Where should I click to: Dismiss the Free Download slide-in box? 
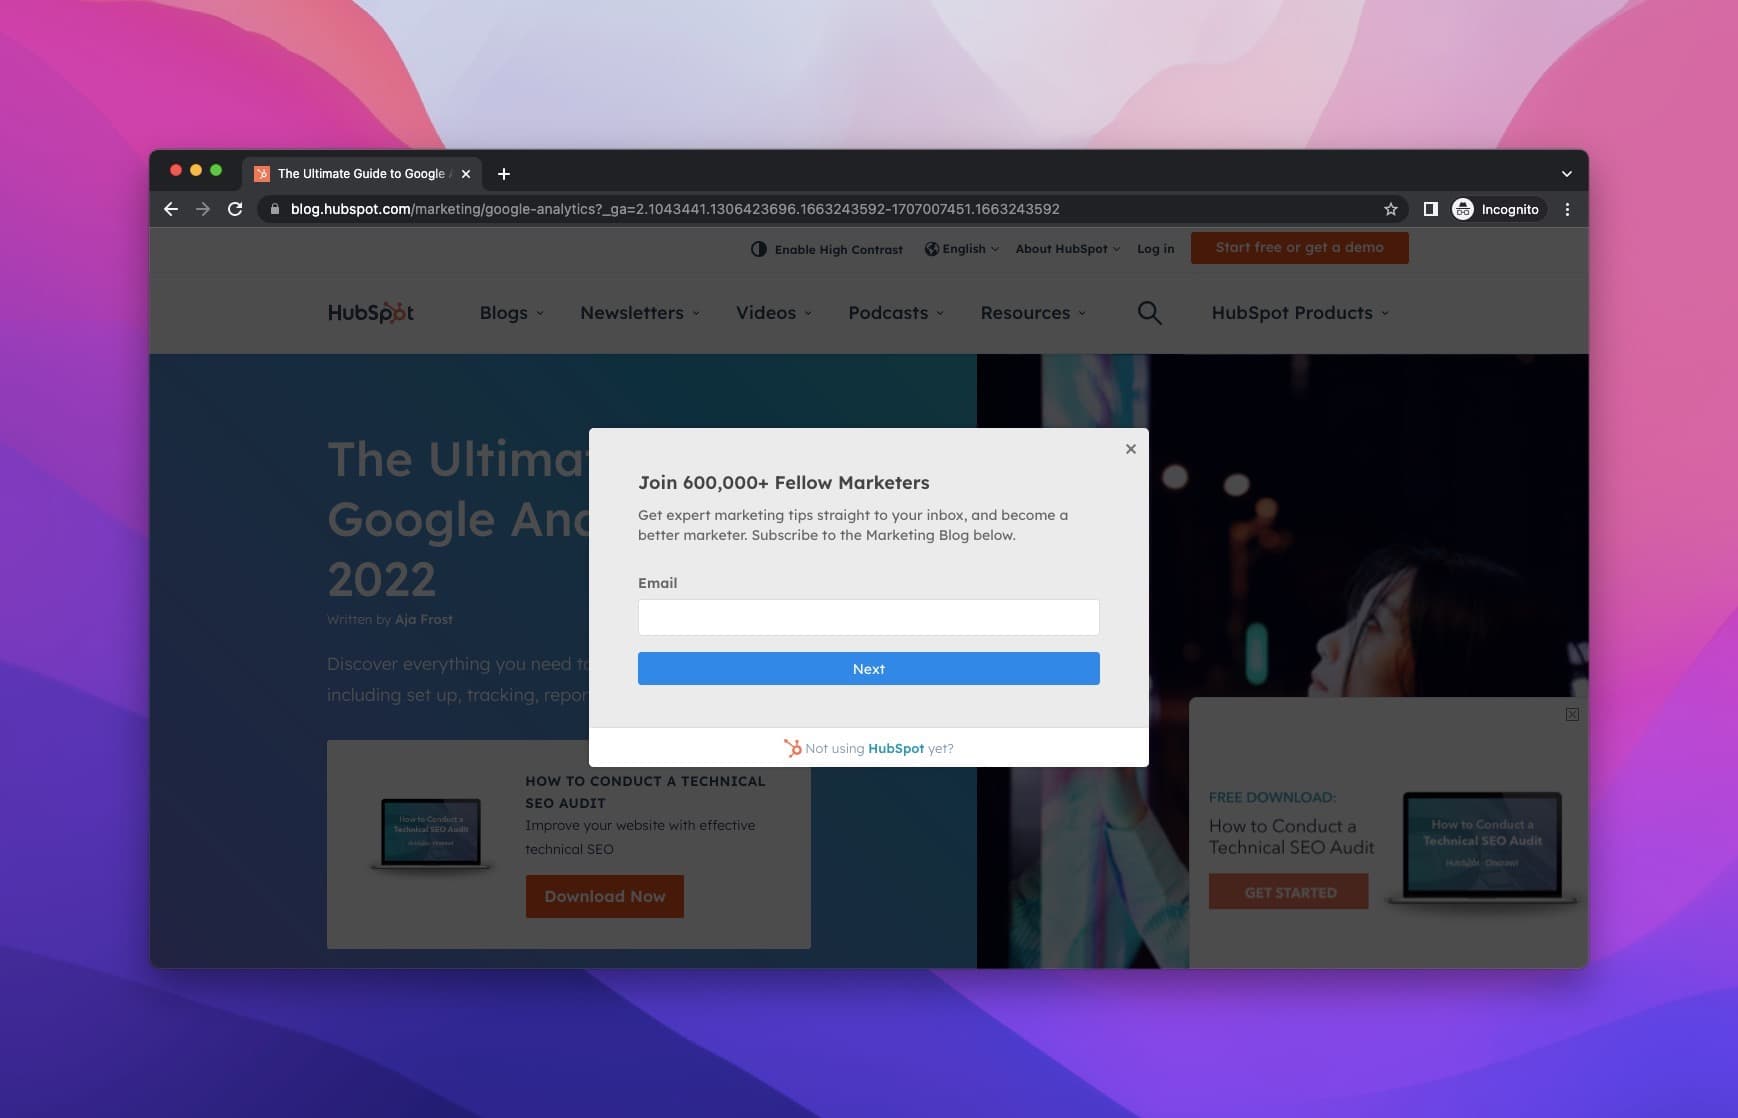(x=1572, y=714)
